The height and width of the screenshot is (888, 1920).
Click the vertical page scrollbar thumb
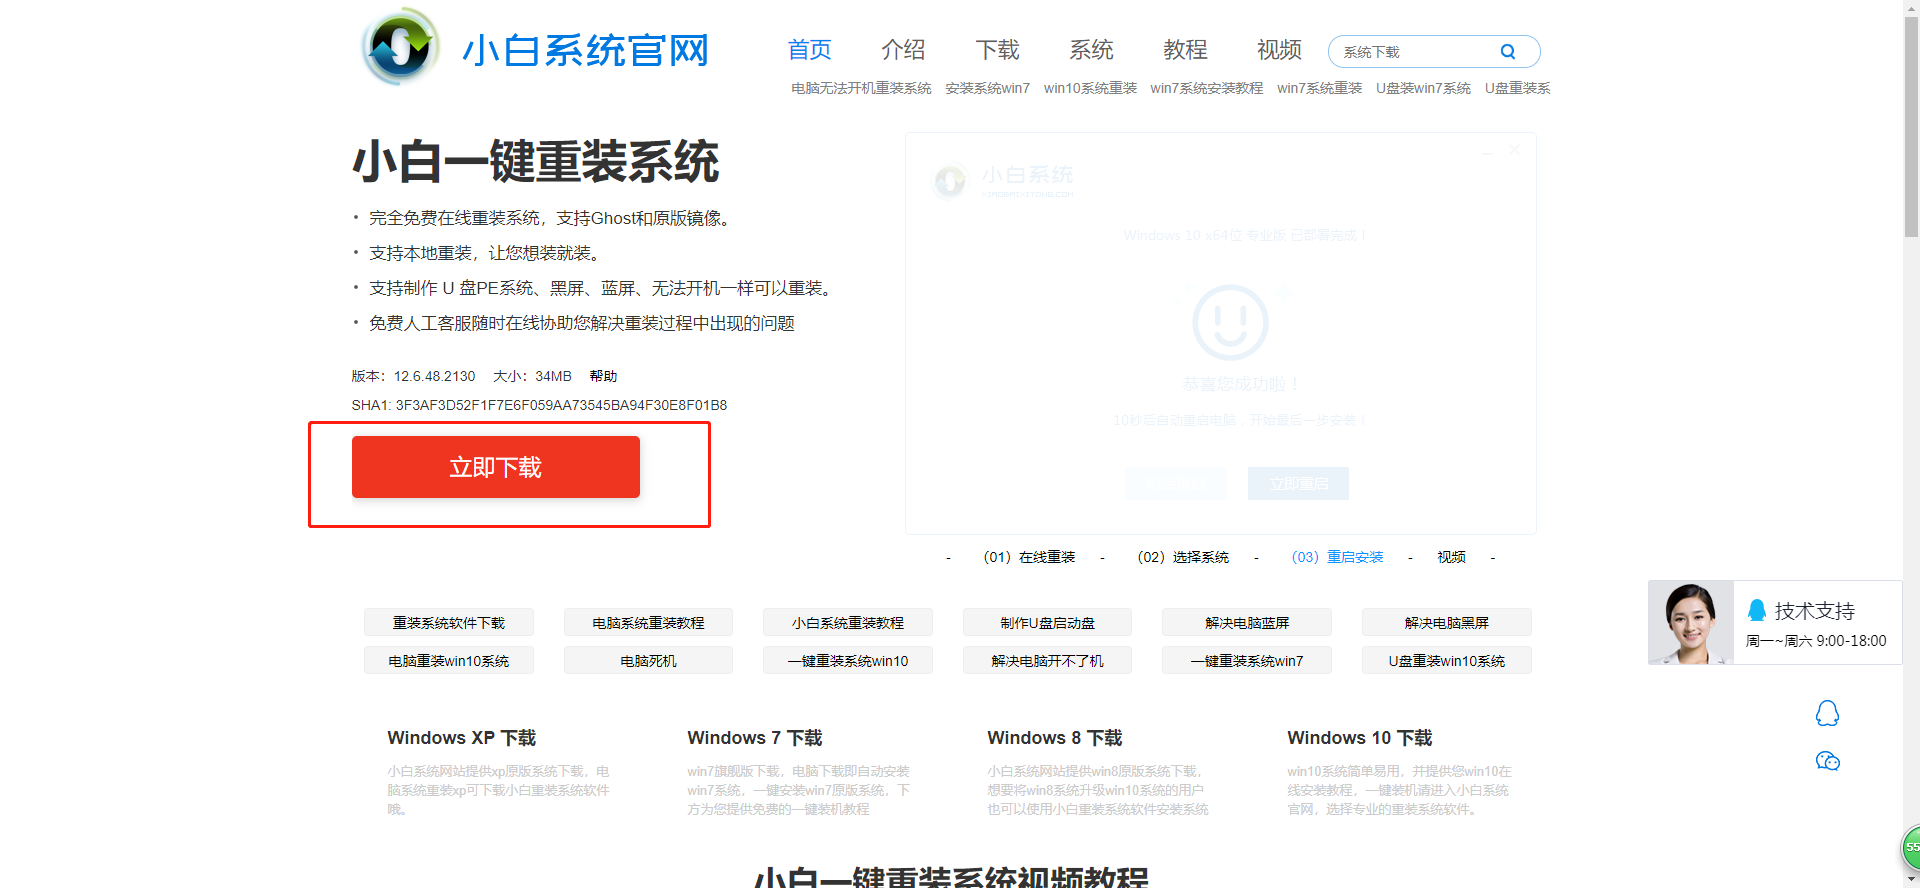point(1911,127)
